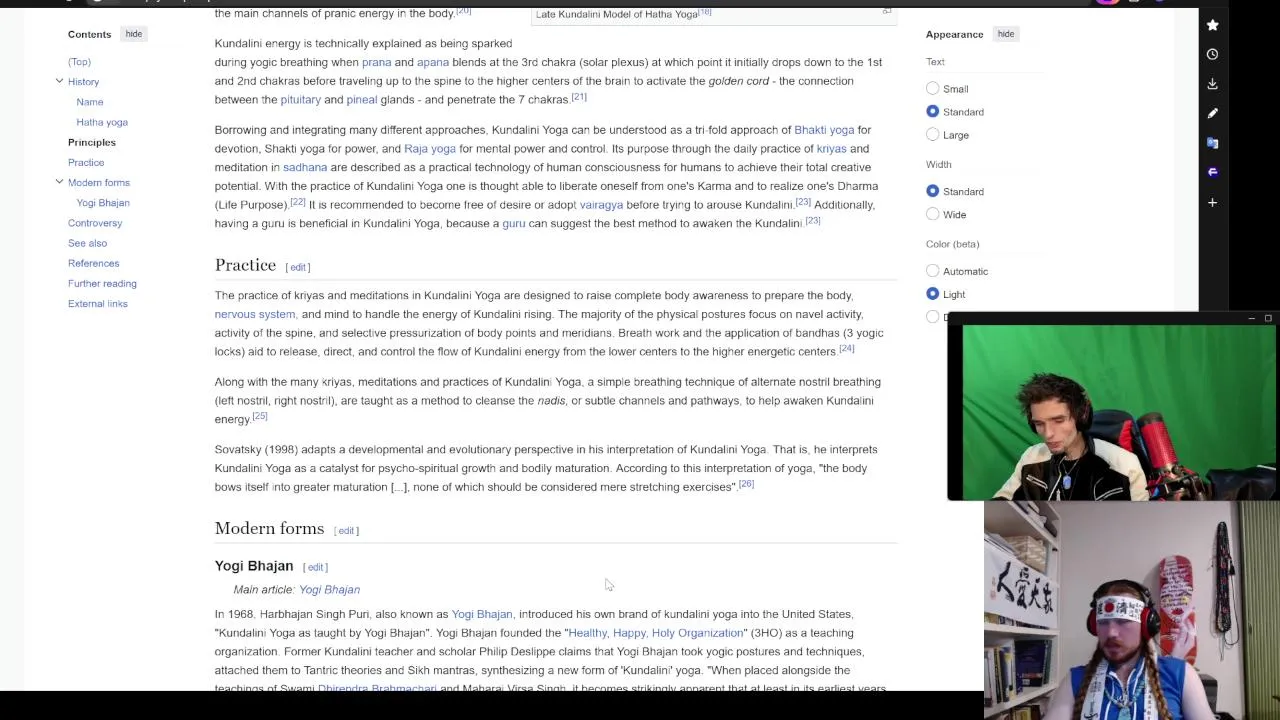Viewport: 1280px width, 720px height.
Task: Open citation reference 21
Action: click(x=579, y=97)
